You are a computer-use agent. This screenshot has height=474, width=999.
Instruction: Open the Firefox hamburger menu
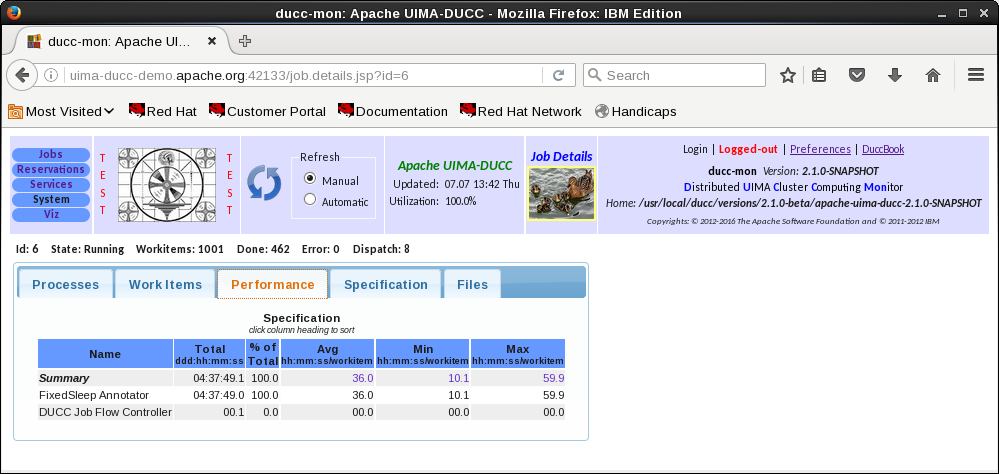pos(976,75)
